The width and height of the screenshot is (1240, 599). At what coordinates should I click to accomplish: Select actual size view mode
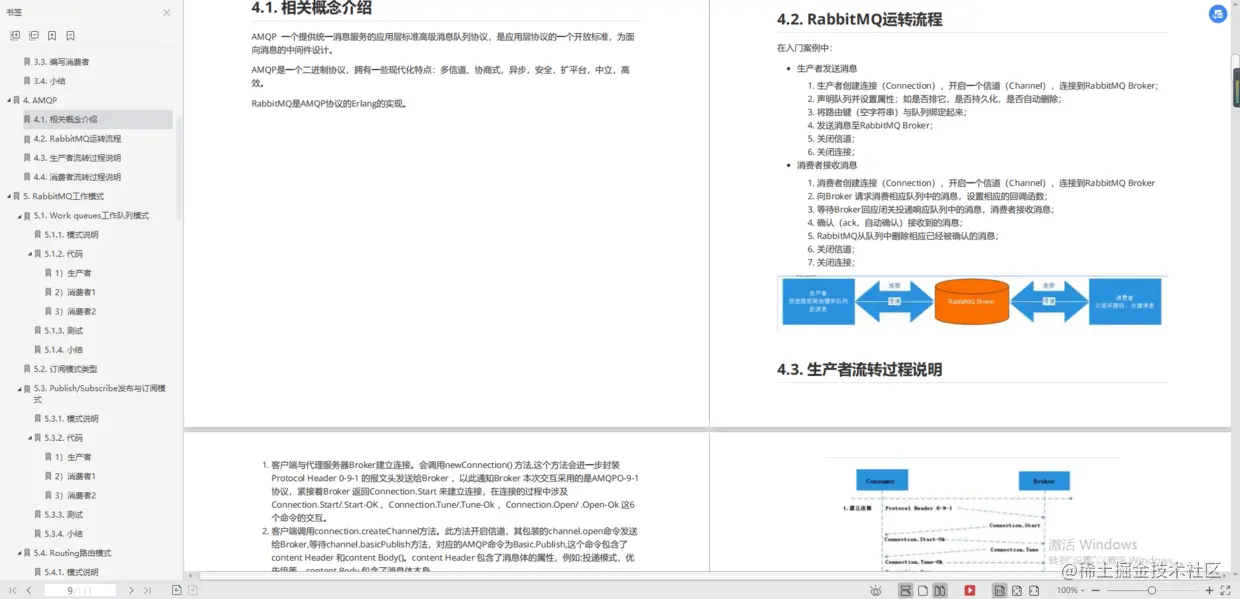[999, 591]
